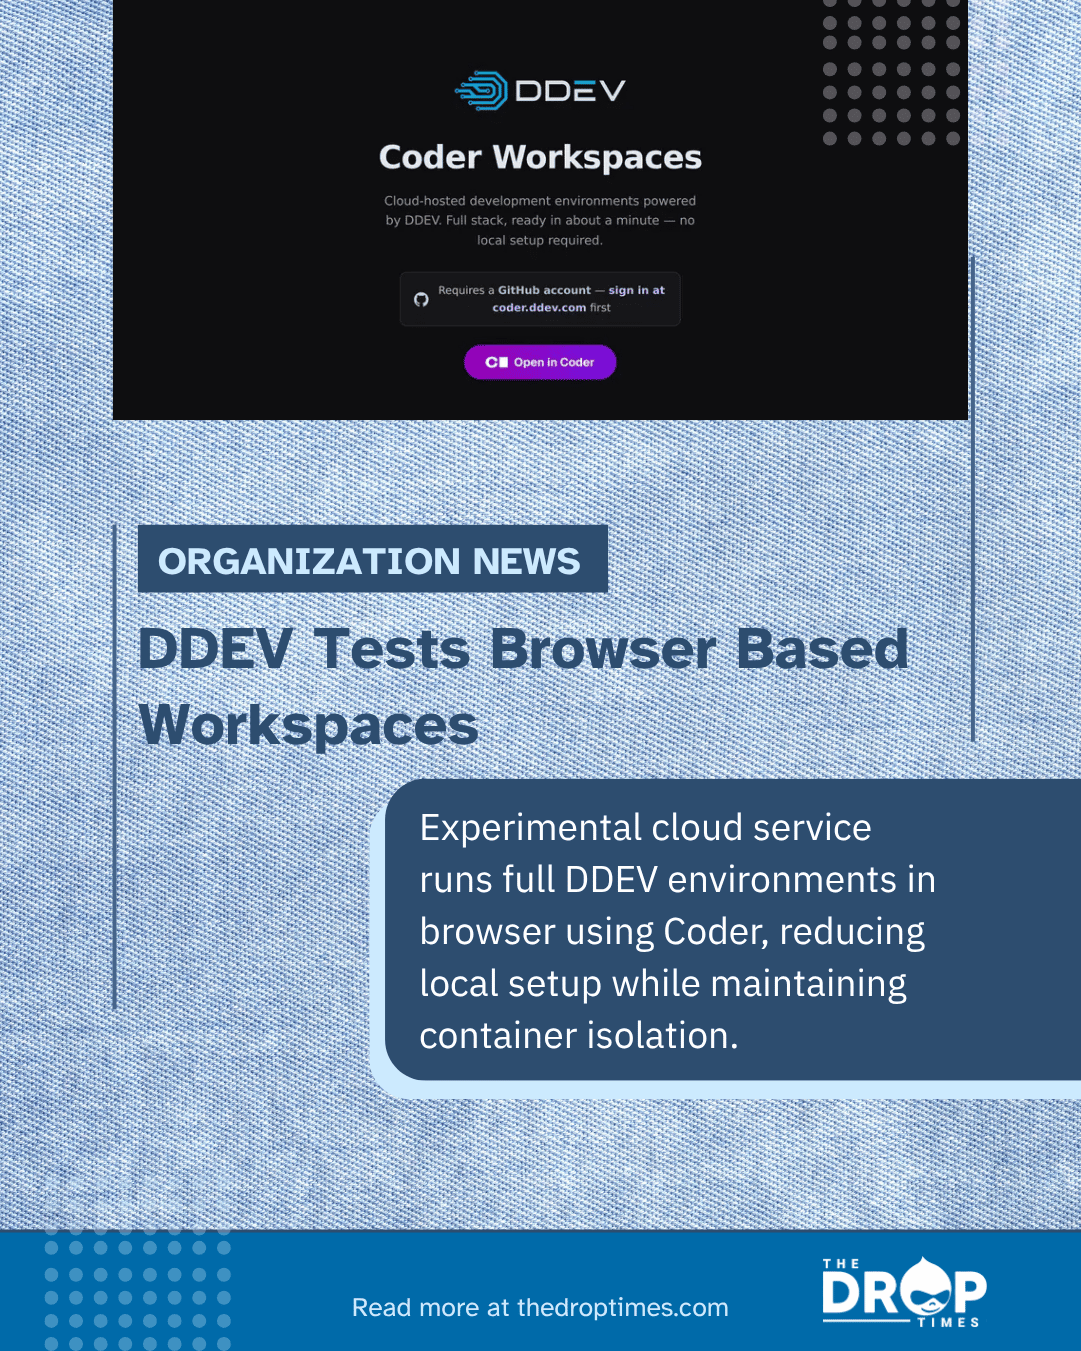1081x1351 pixels.
Task: Click the GitHub octocat icon
Action: tap(421, 299)
